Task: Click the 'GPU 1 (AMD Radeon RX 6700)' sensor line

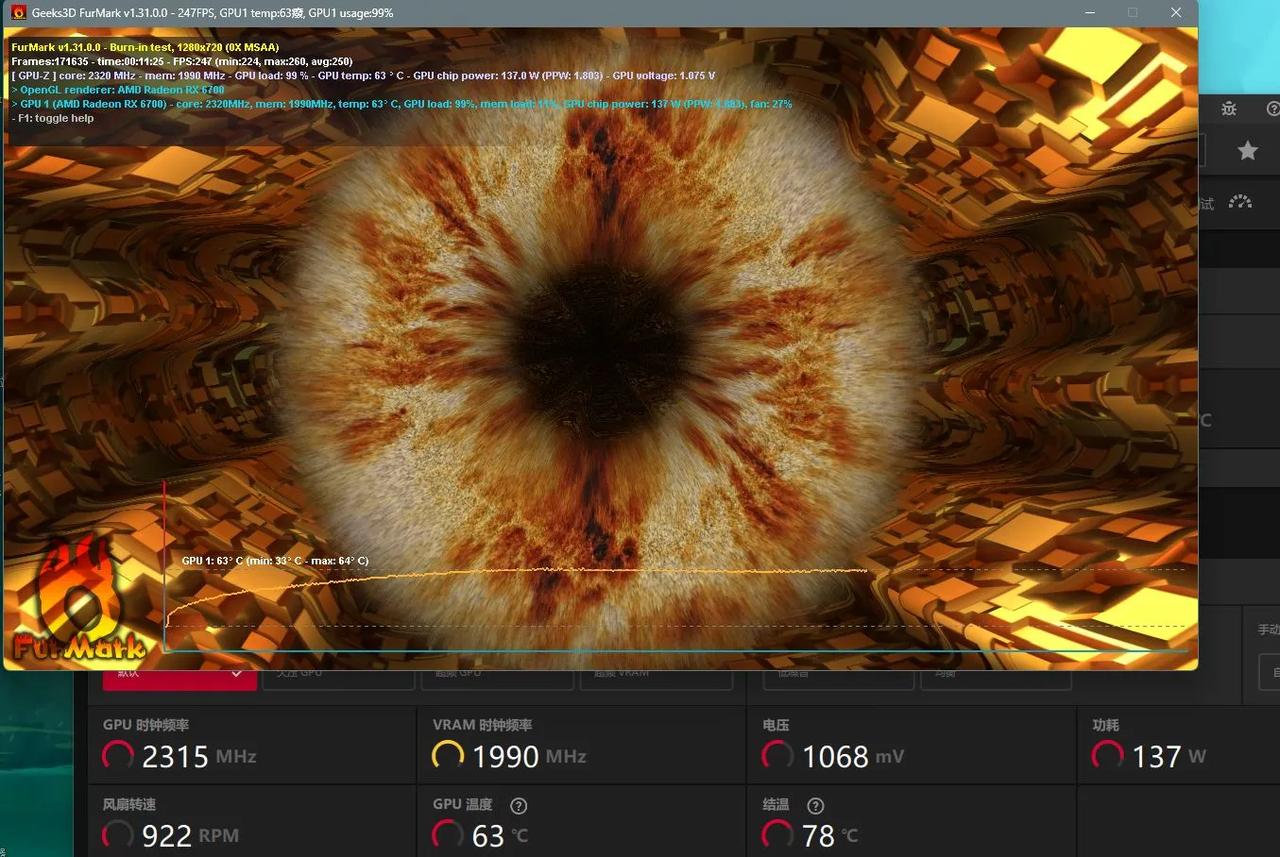Action: click(x=401, y=103)
